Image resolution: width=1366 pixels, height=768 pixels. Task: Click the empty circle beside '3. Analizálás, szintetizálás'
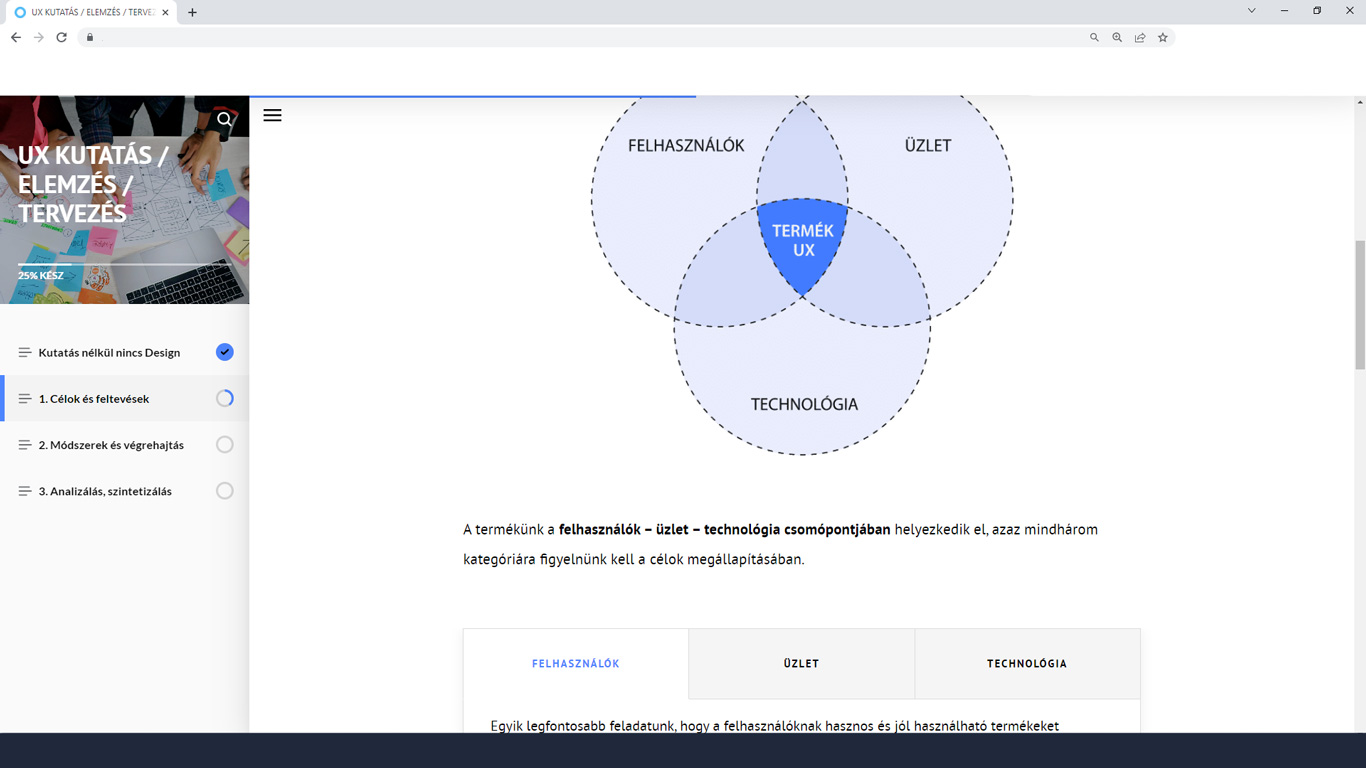pos(224,490)
